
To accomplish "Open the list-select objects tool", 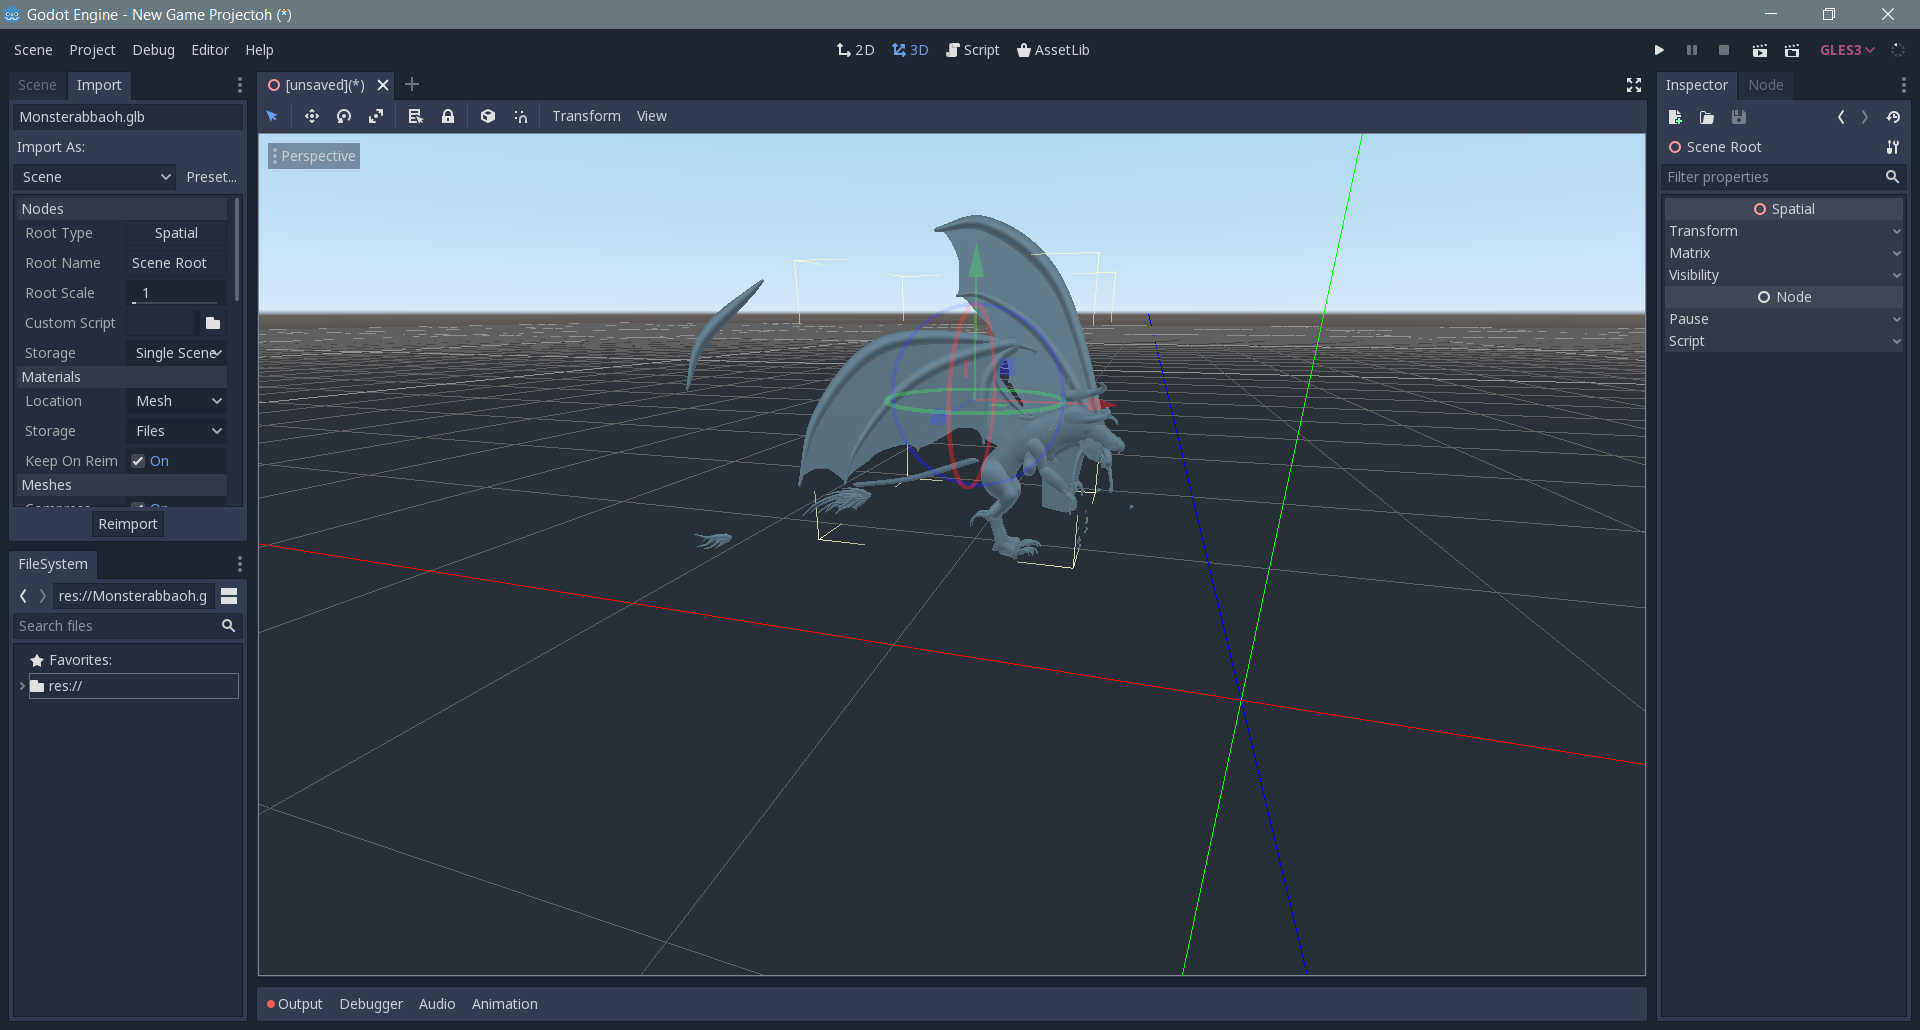I will [x=416, y=116].
